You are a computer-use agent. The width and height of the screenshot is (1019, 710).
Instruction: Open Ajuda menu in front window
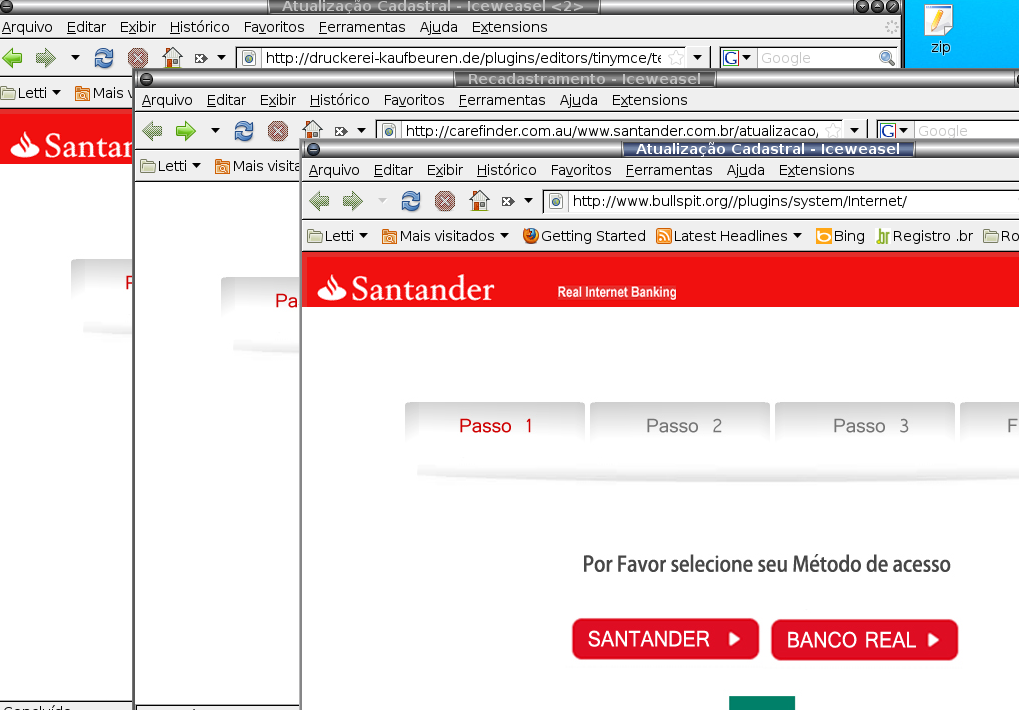745,170
